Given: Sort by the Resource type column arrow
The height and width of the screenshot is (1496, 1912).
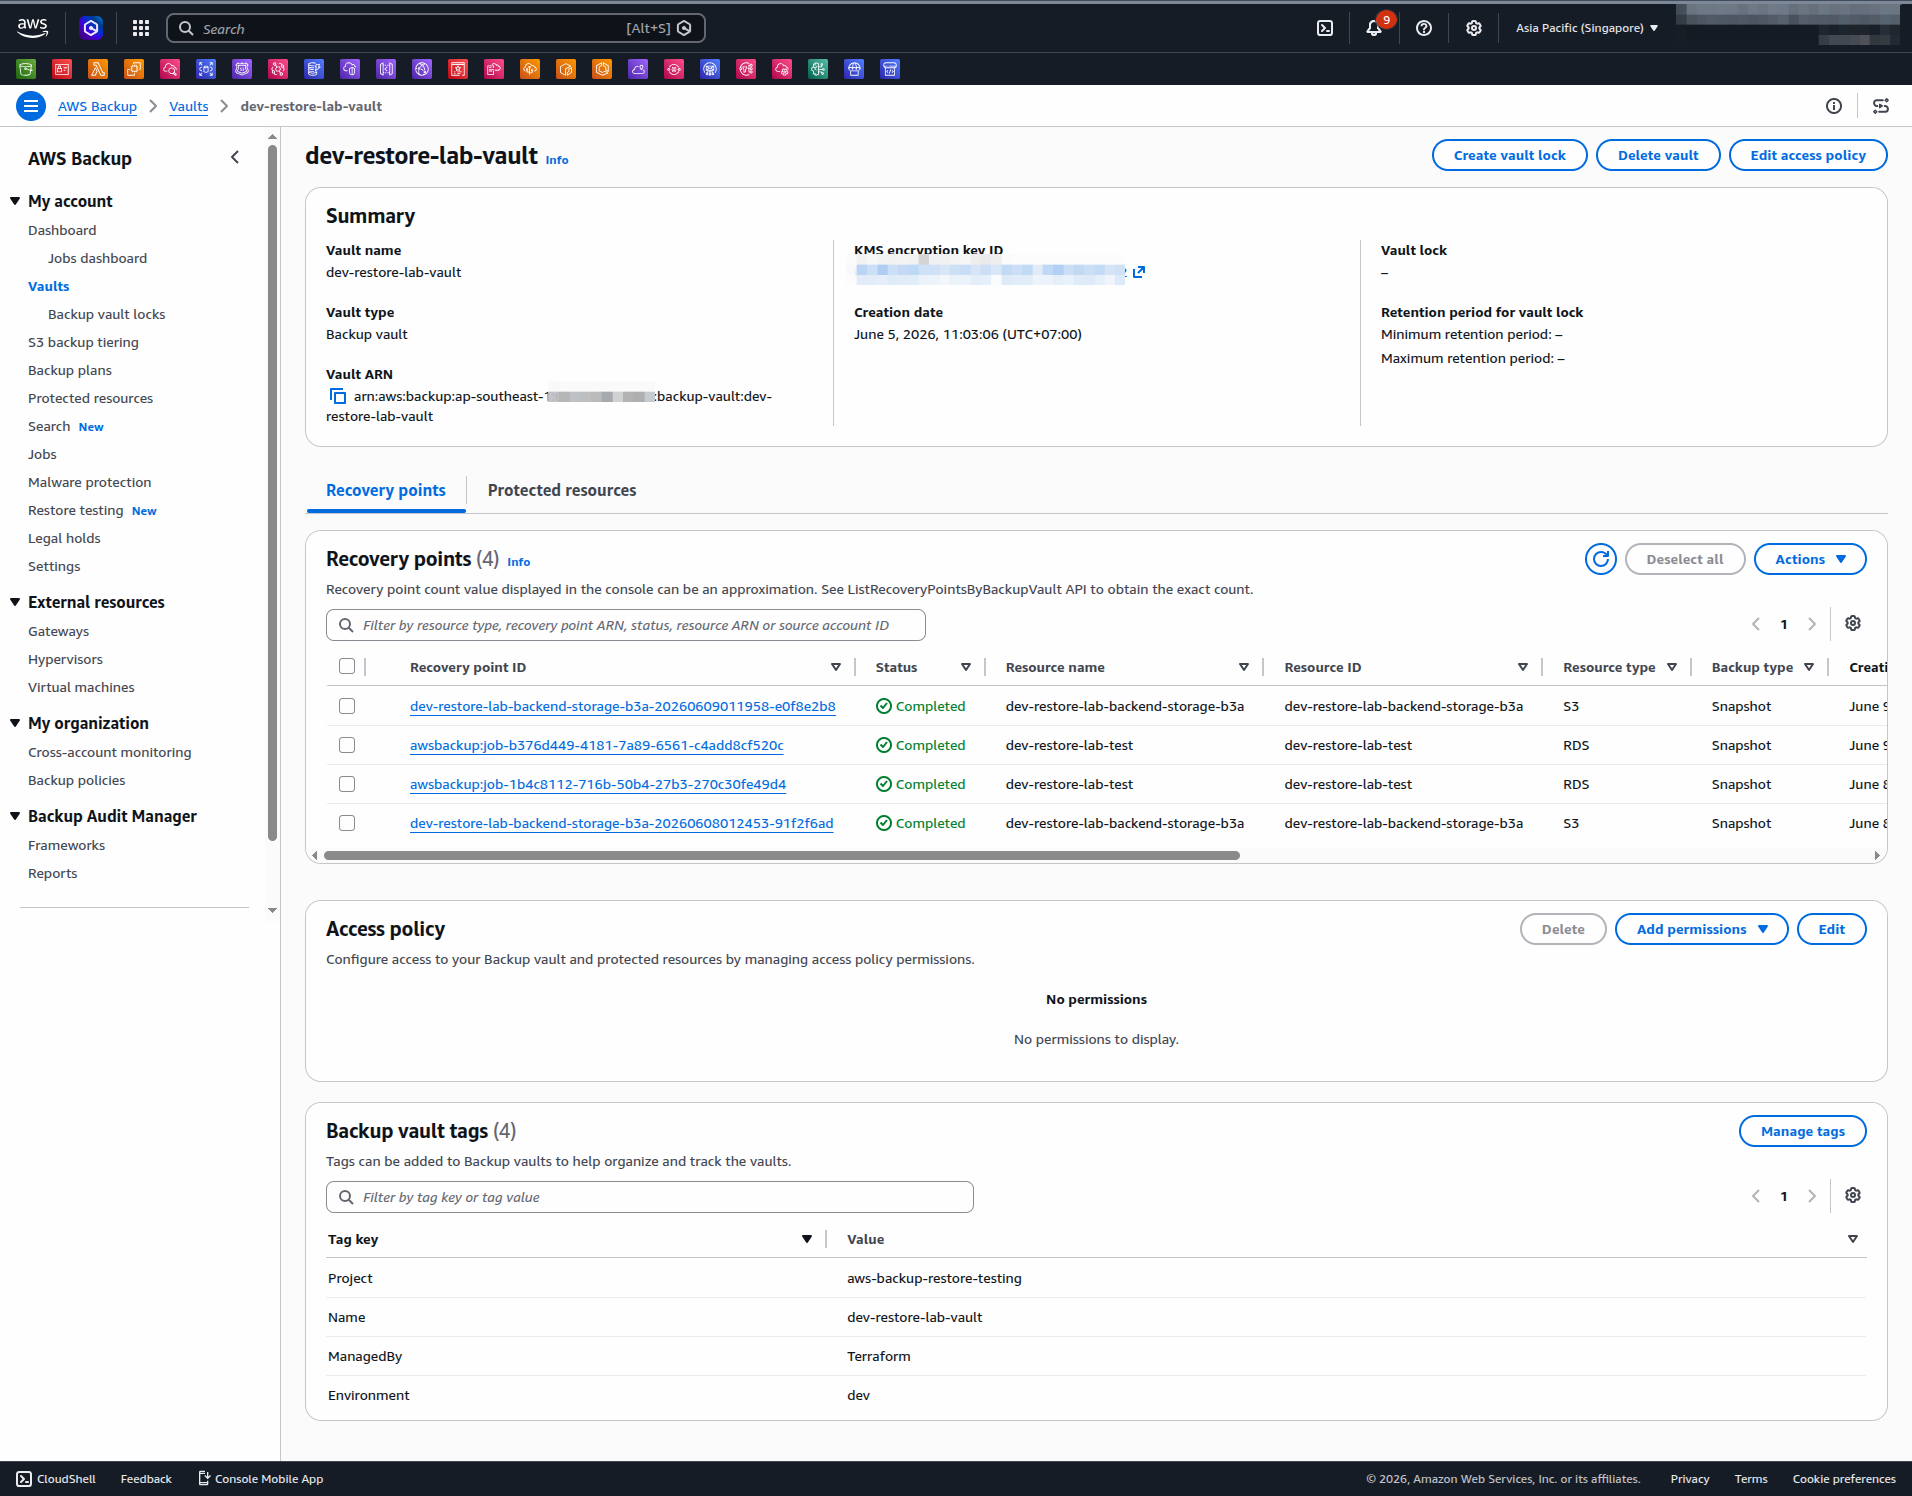Looking at the screenshot, I should 1671,667.
